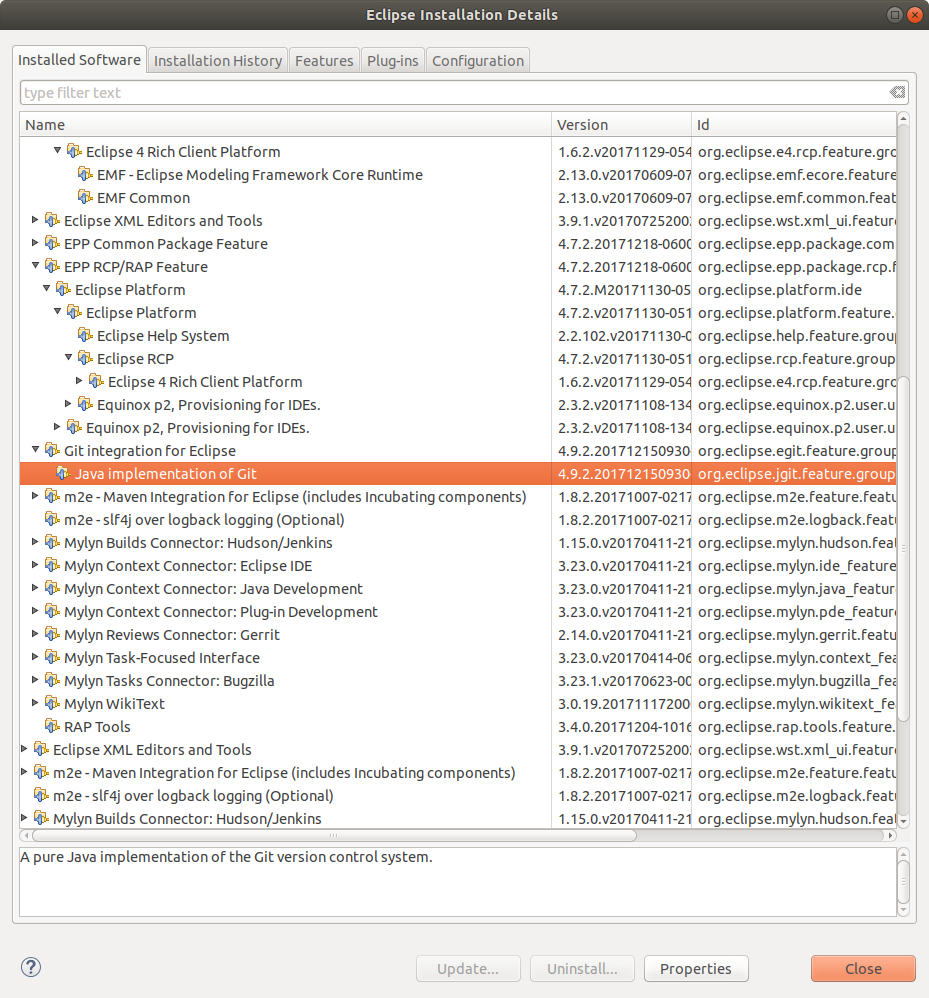Click the EPP RCP/RAP Feature icon

click(52, 266)
